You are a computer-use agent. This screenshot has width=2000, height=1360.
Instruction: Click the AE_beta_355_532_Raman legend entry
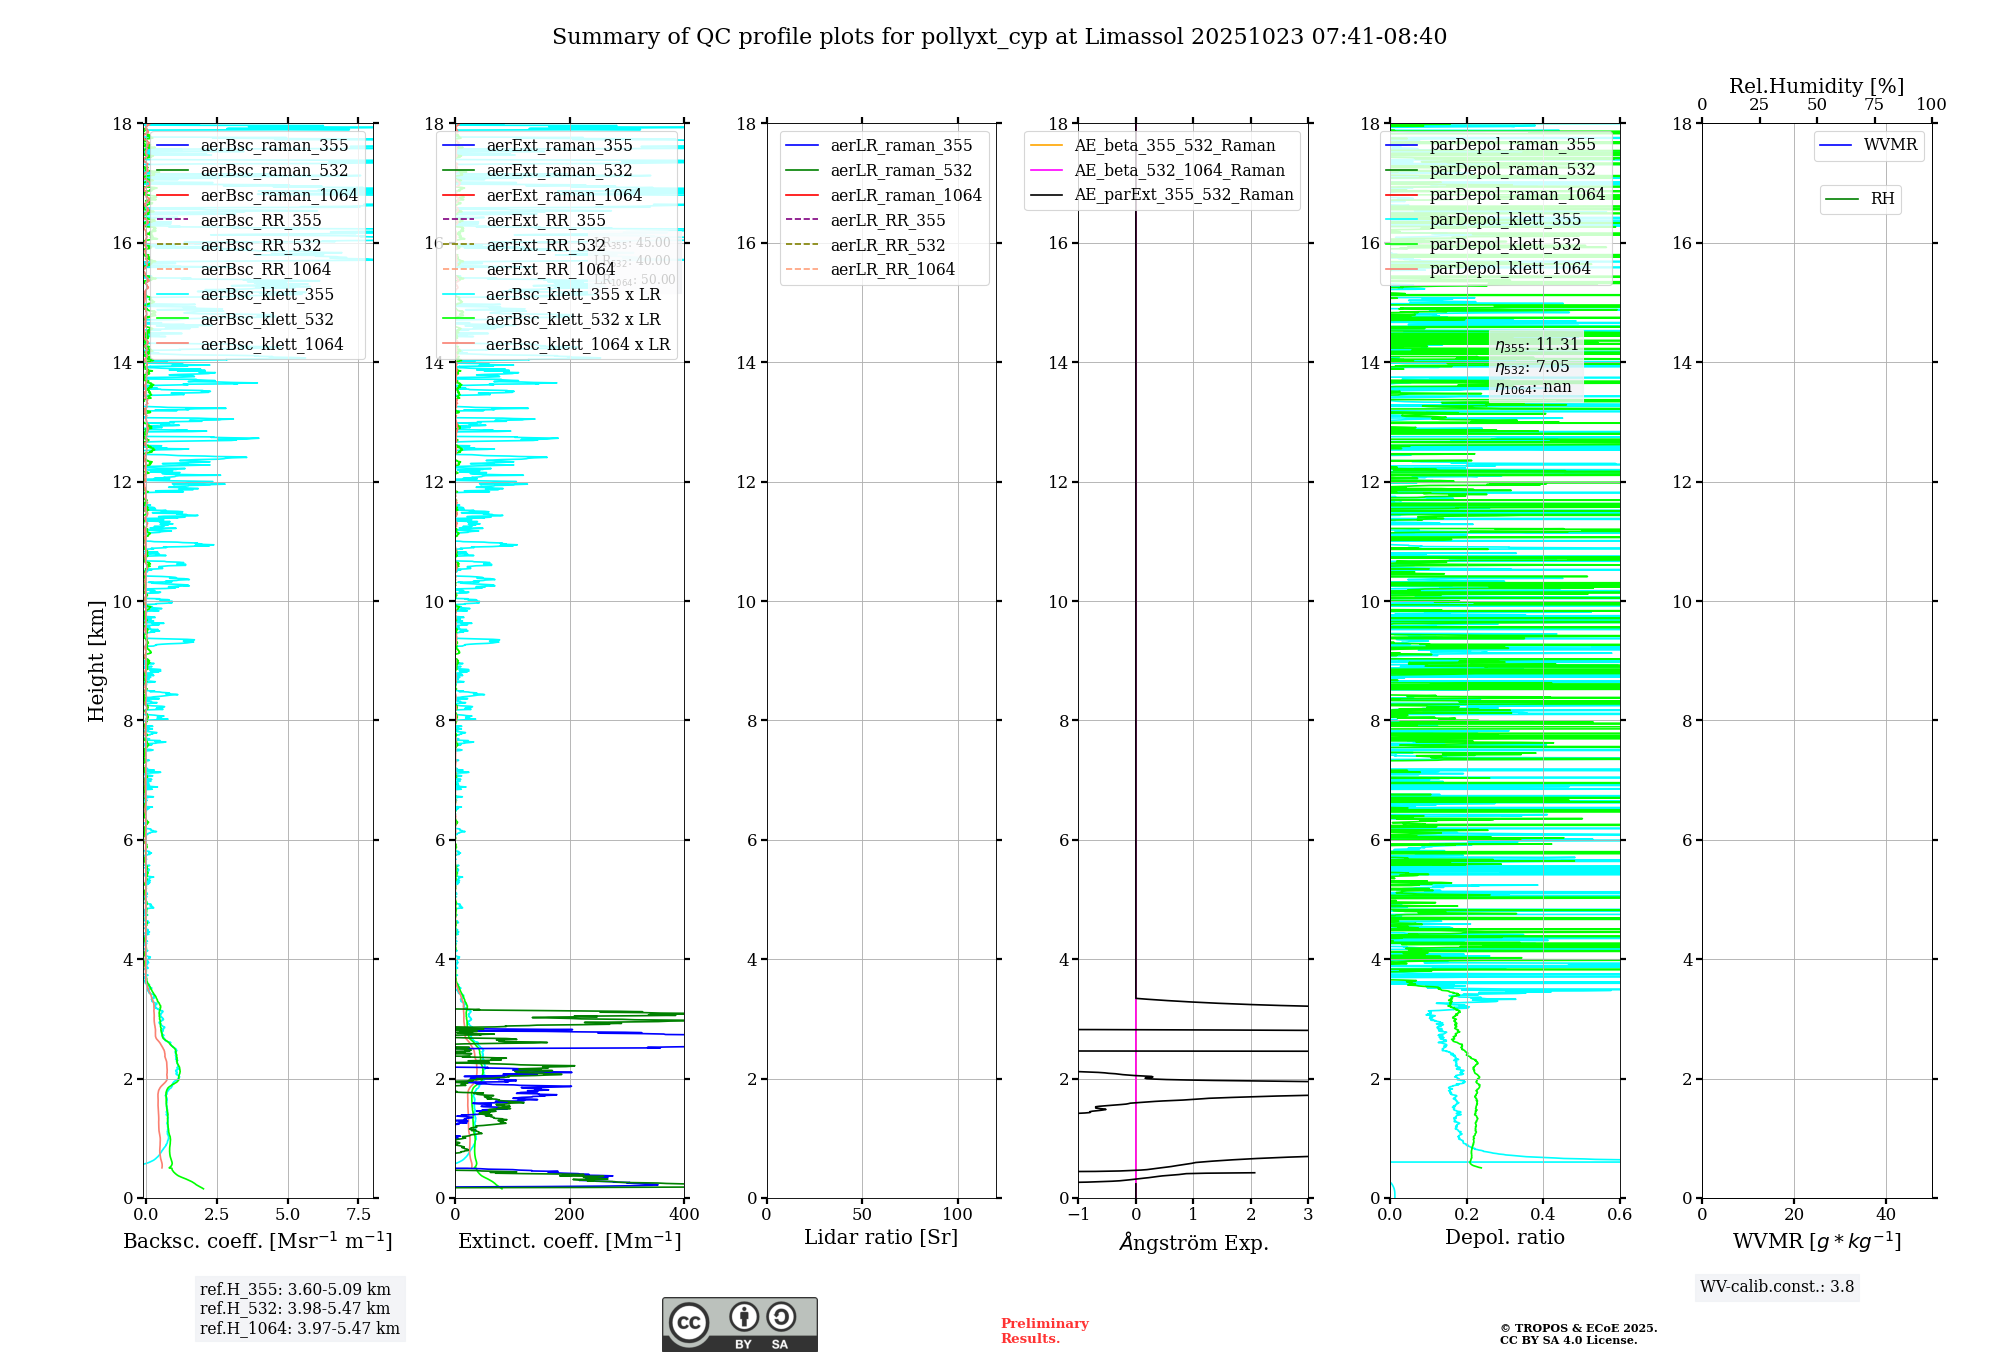point(1174,146)
